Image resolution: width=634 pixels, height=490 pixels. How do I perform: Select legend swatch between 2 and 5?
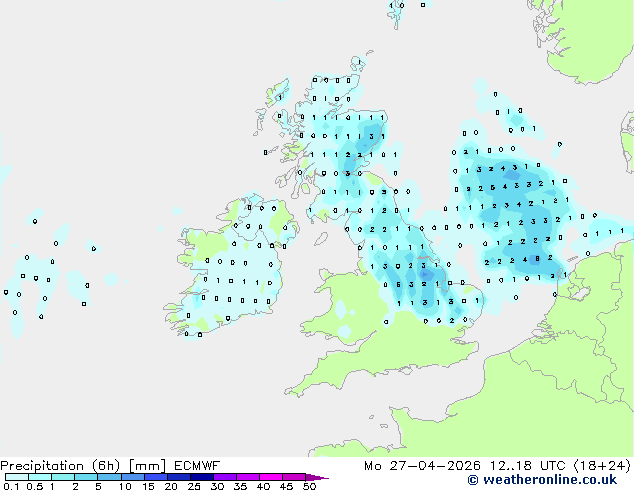(86, 477)
